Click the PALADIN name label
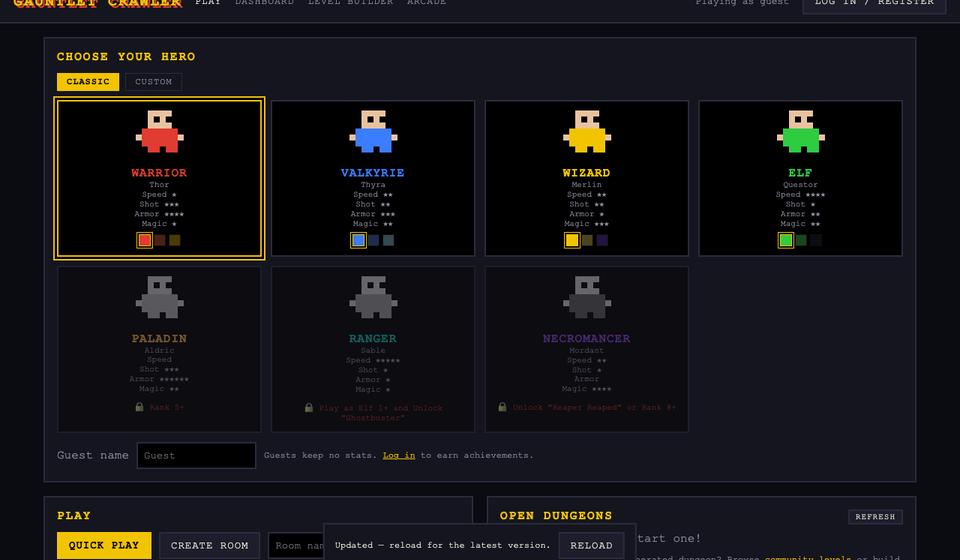 pyautogui.click(x=159, y=338)
